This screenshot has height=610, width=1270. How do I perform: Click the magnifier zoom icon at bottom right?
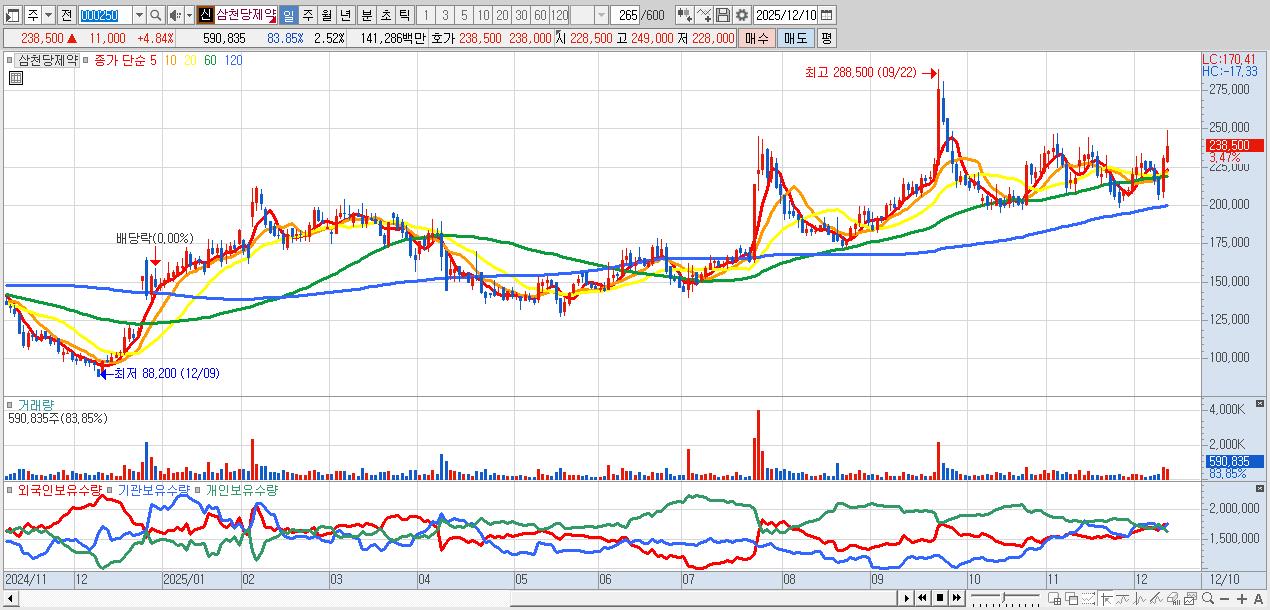point(1208,599)
